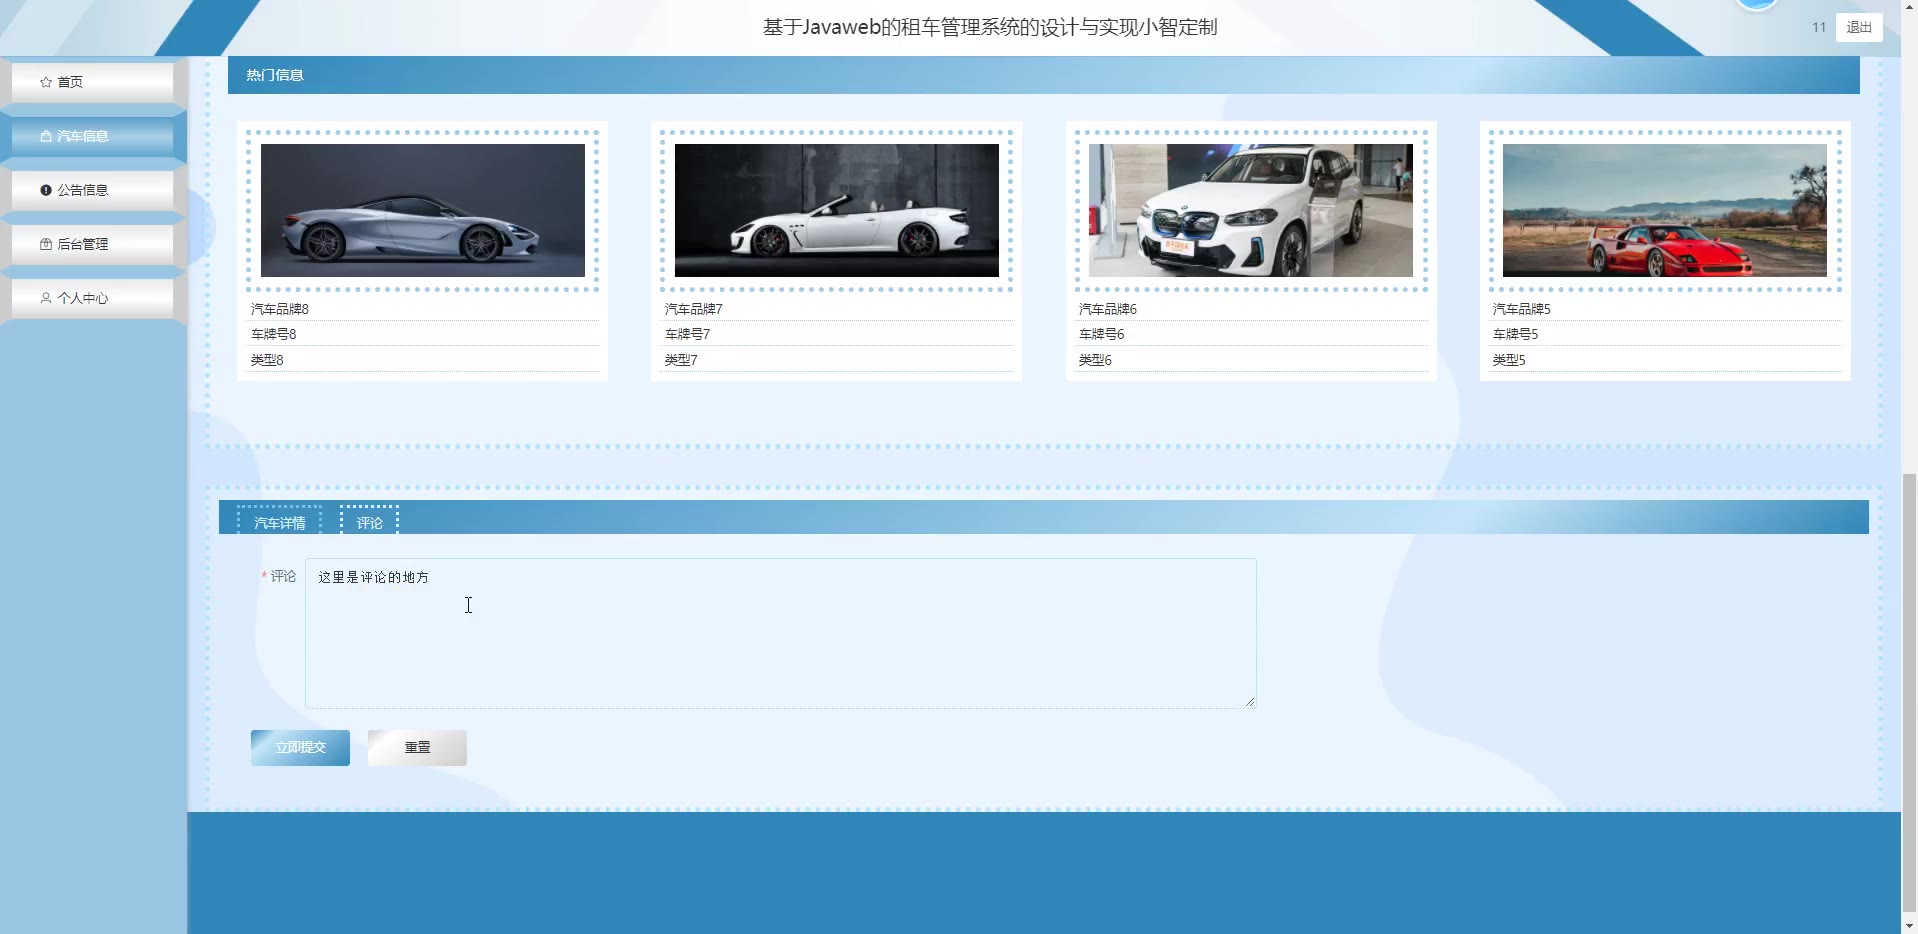Select 汽车信息 in the sidebar
The image size is (1918, 934).
tap(92, 136)
